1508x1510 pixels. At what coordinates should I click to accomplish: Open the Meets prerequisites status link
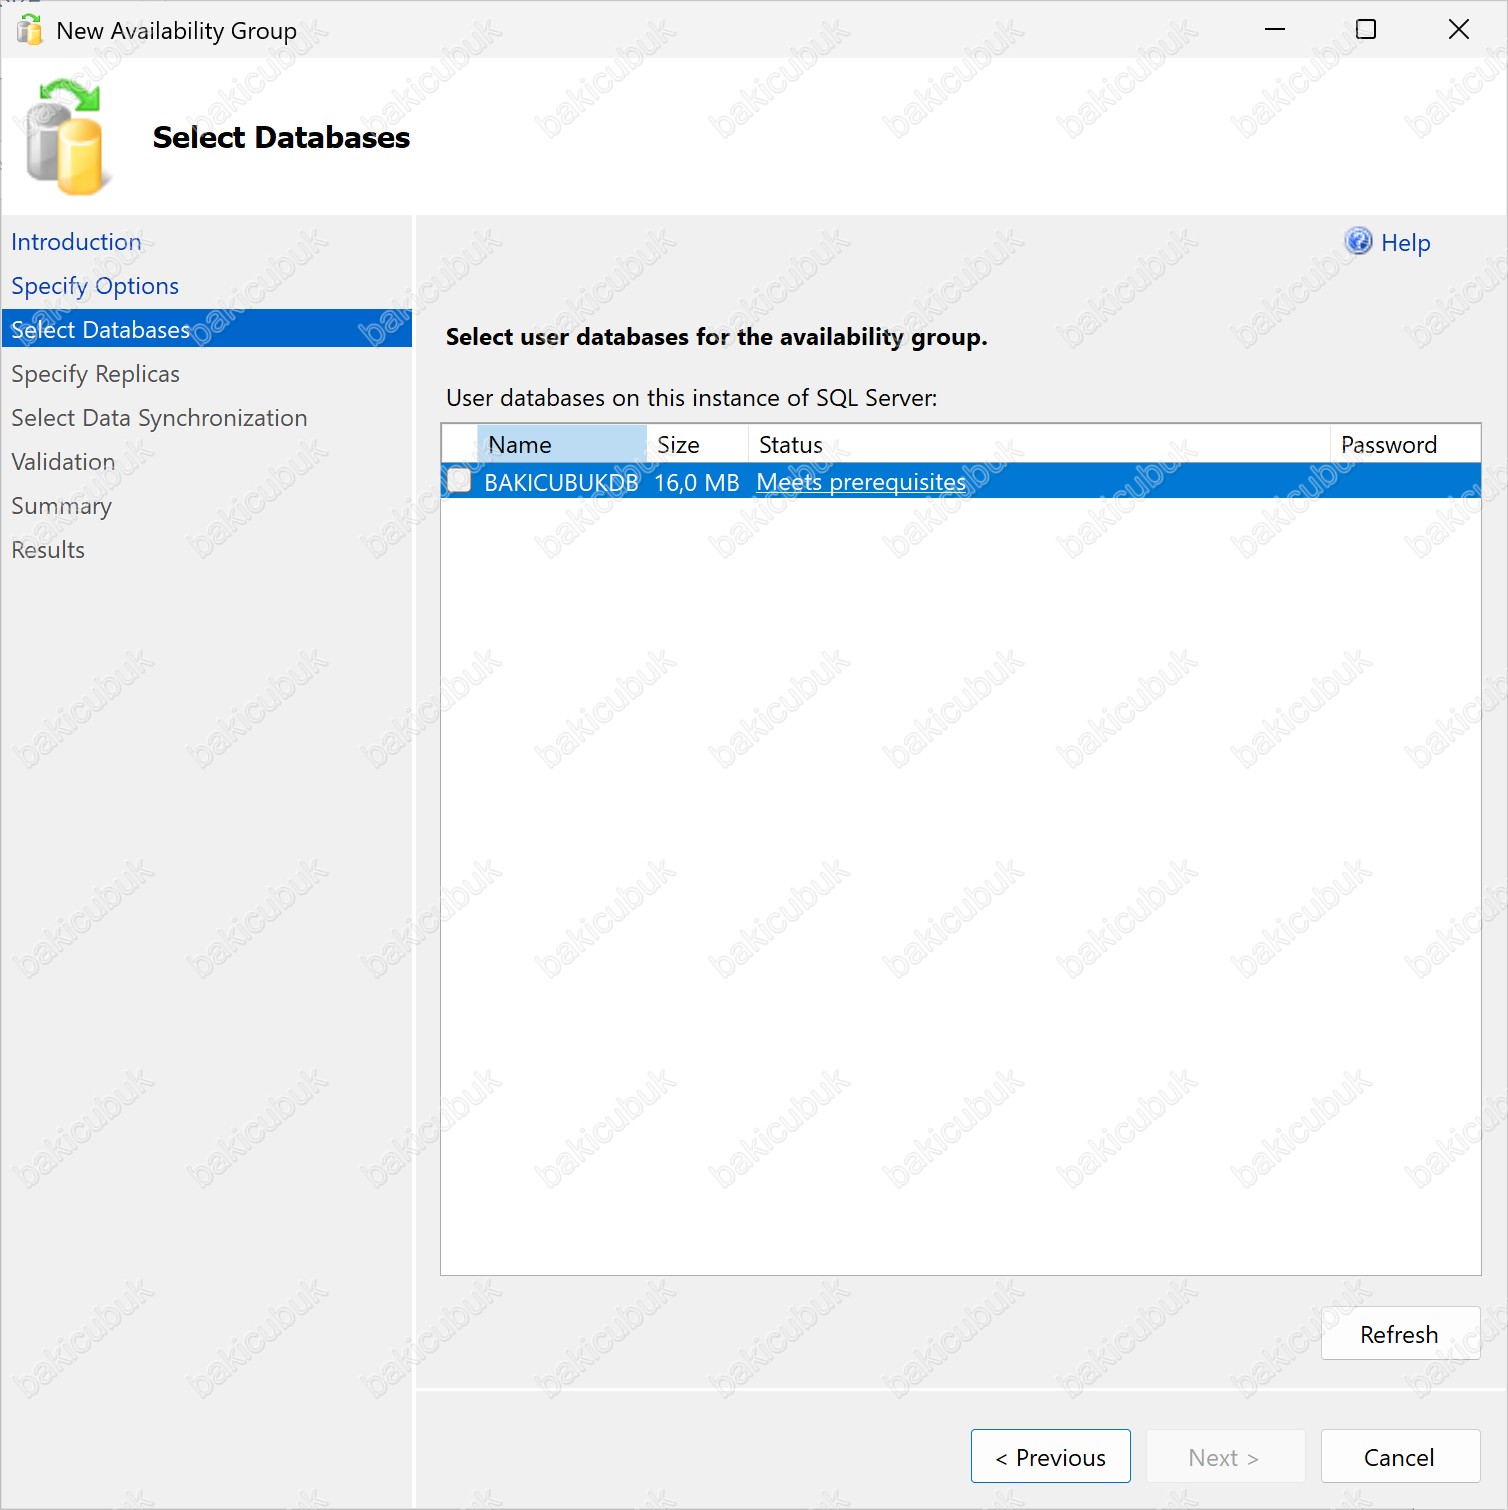[x=860, y=482]
